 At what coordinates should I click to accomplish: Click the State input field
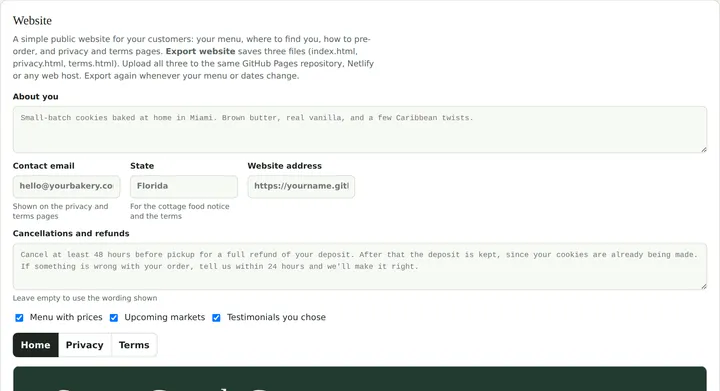point(184,186)
